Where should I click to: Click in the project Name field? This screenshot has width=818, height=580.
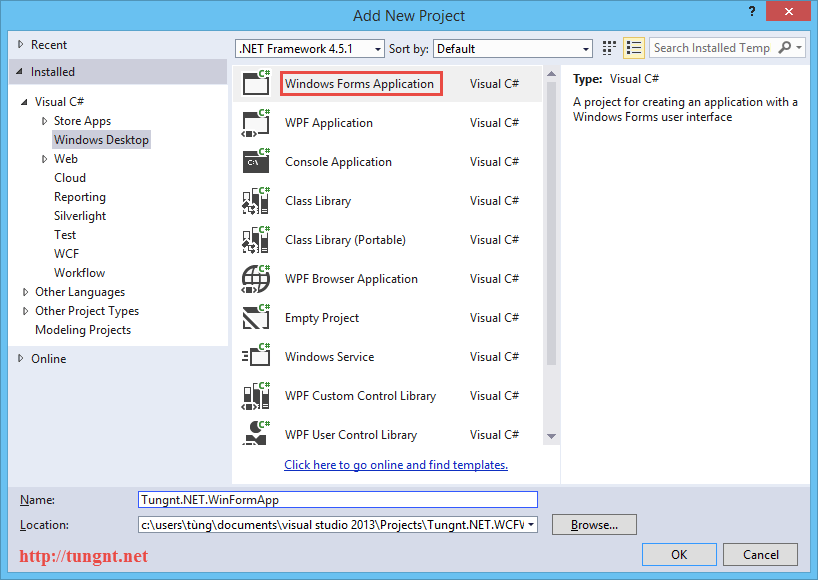point(338,500)
